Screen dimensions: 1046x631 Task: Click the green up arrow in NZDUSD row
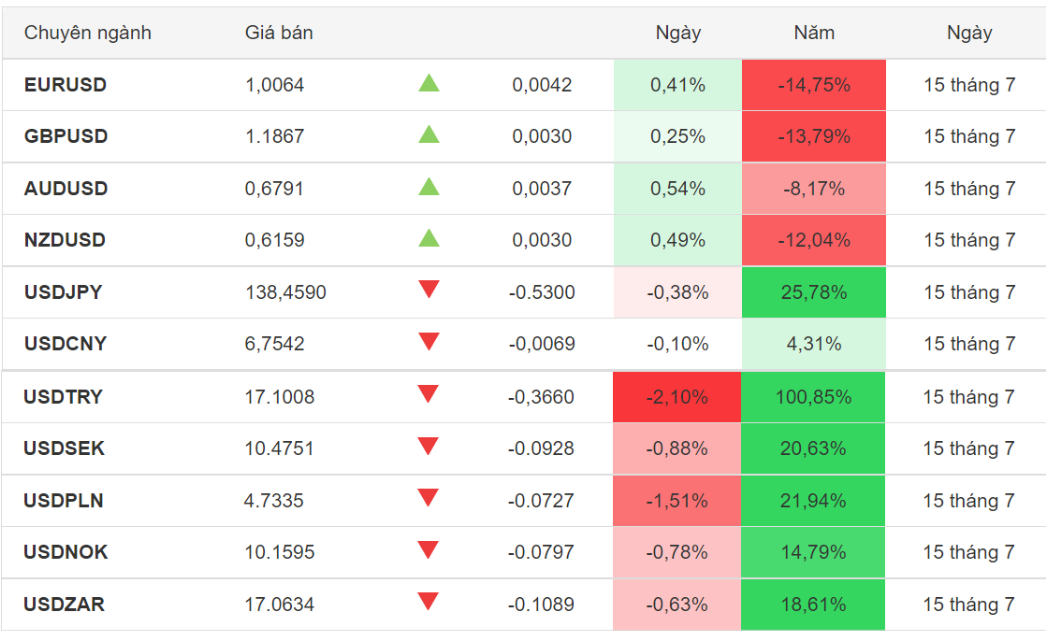coord(429,239)
